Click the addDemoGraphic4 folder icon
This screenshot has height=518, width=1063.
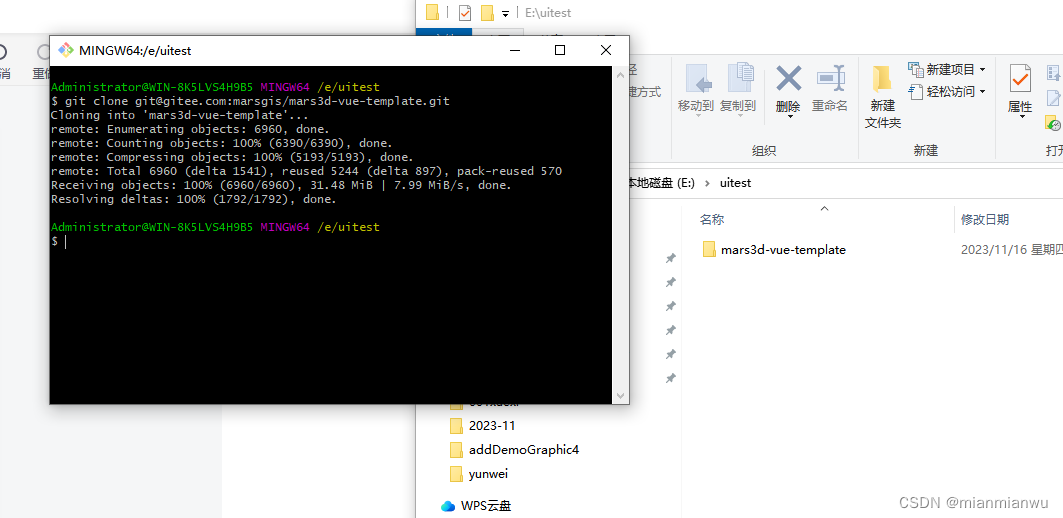click(456, 450)
